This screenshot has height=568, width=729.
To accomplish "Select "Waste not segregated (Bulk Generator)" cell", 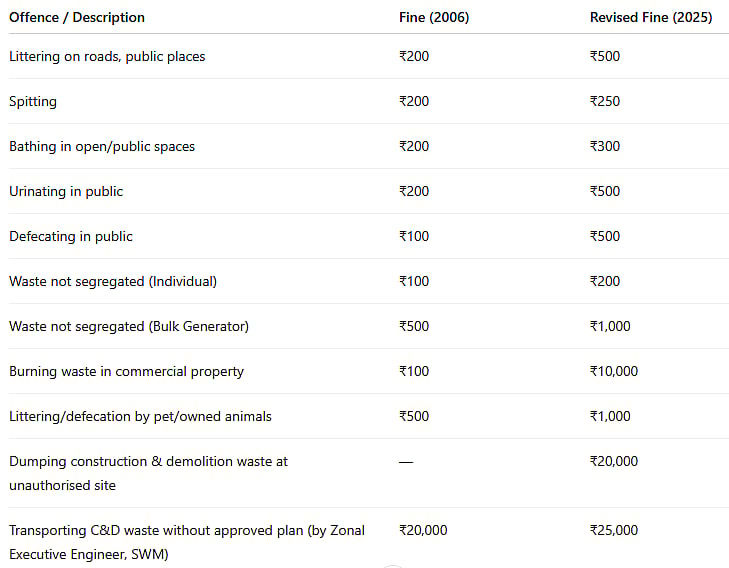I will pyautogui.click(x=129, y=326).
